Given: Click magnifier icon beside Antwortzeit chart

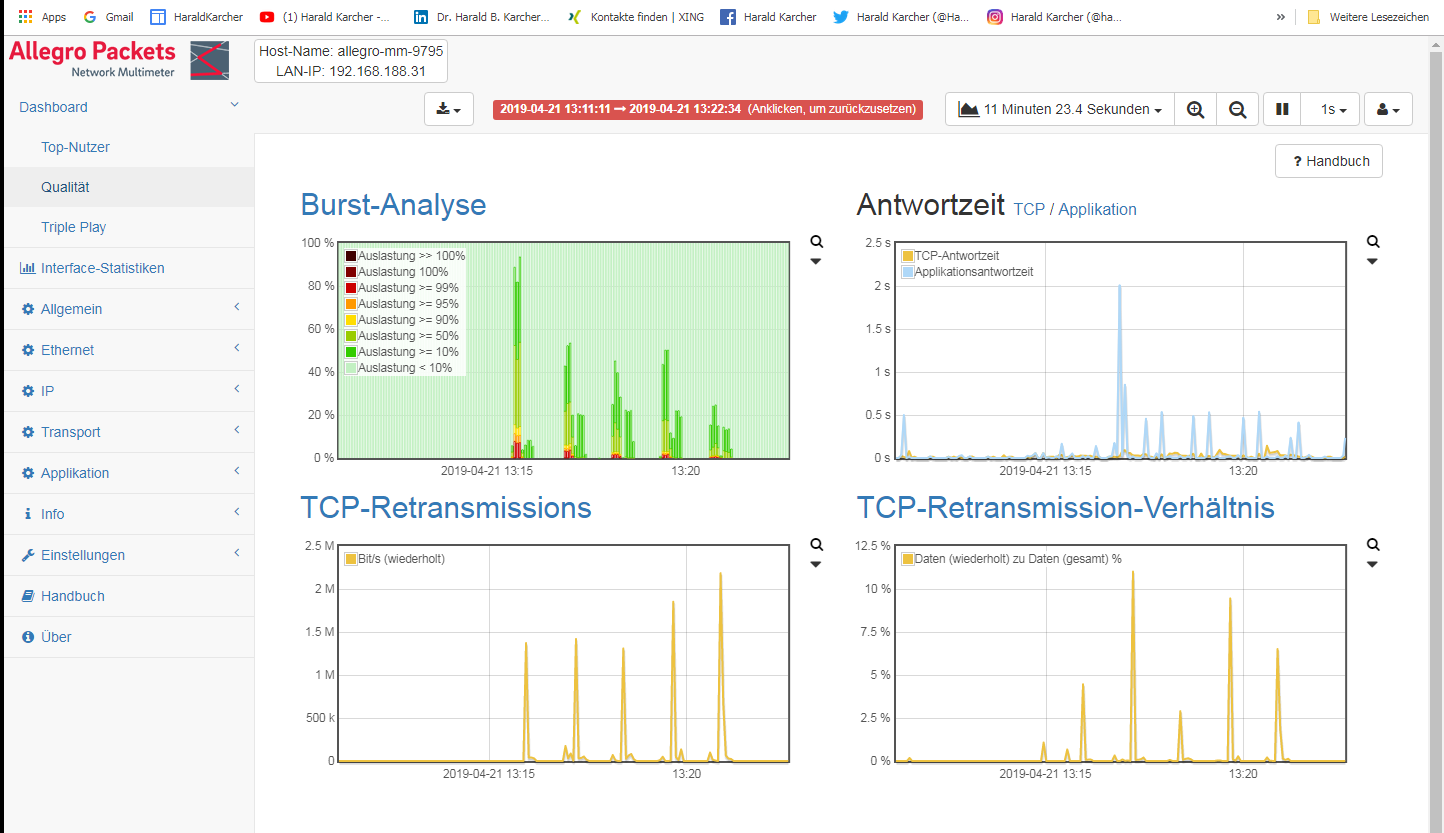Looking at the screenshot, I should 1373,242.
